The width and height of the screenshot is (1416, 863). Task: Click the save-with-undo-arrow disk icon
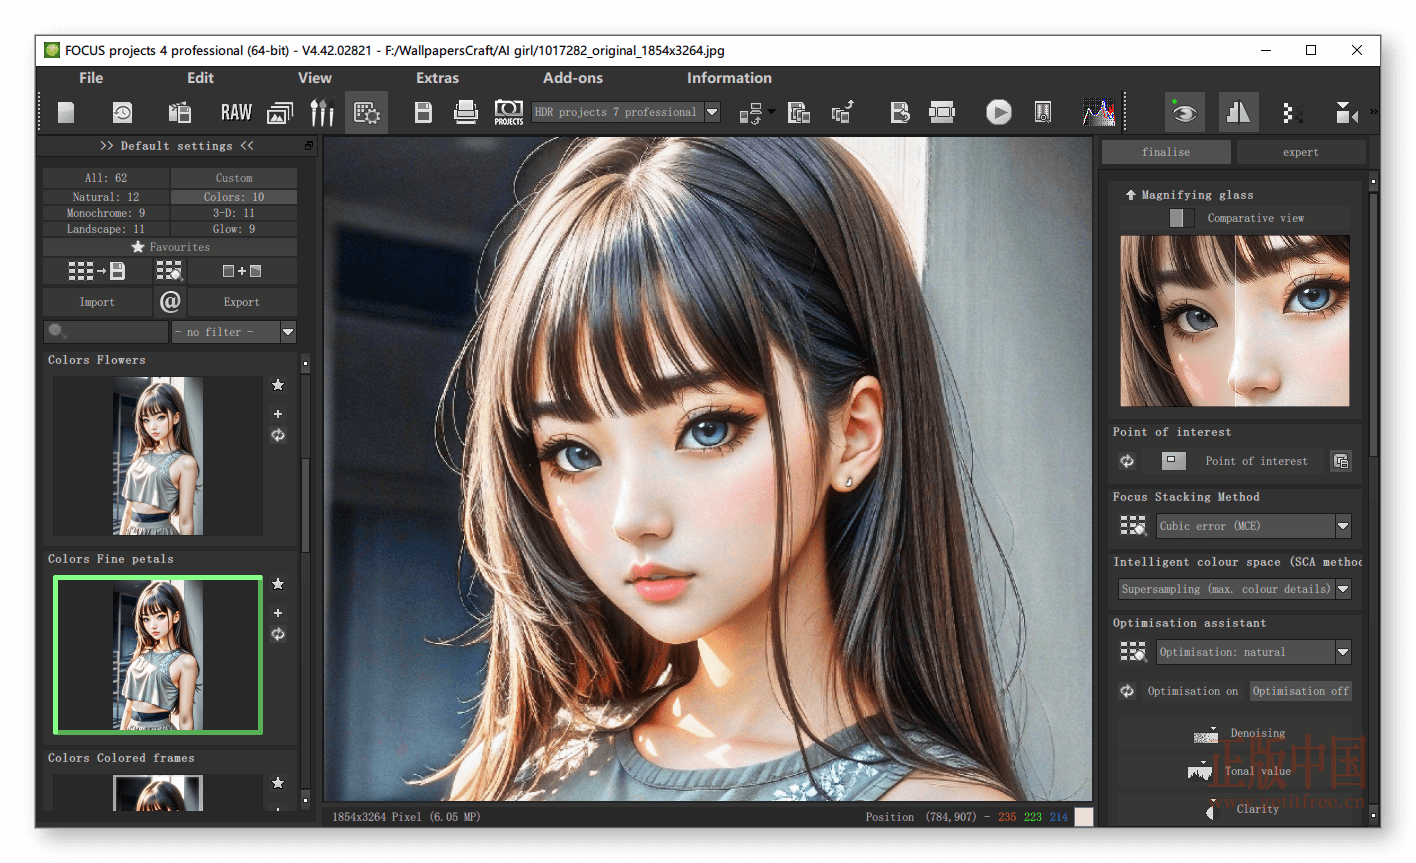[x=899, y=112]
